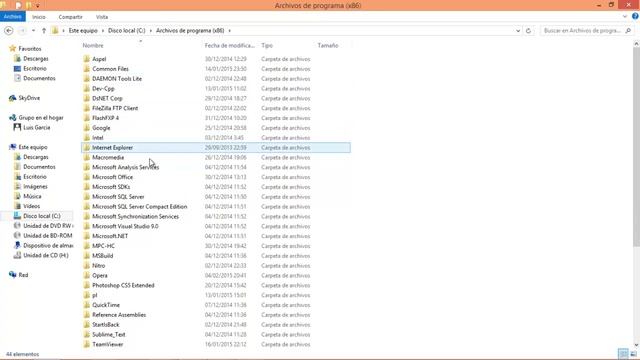Expand address bar history dropdown
Viewport: 640px width, 360px height.
click(x=518, y=31)
